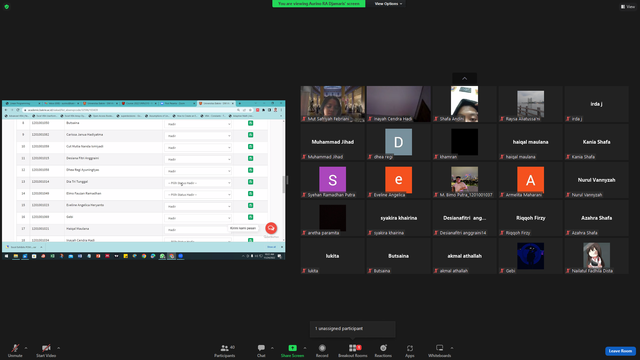The image size is (640, 360).
Task: Open share options caret beside Share Screen
Action: [305, 348]
